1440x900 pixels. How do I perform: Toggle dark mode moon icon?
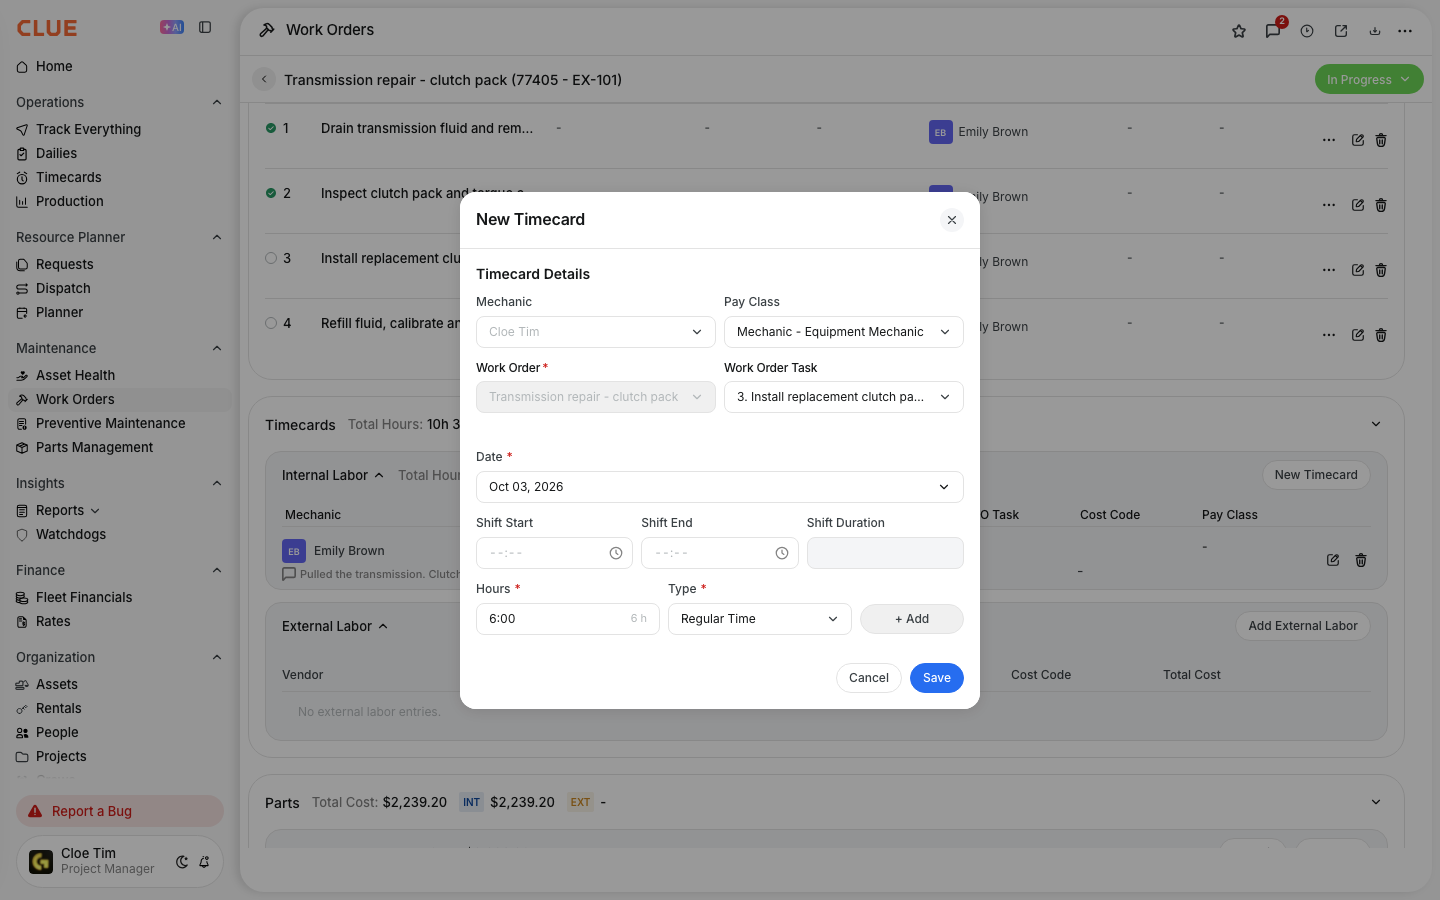click(x=182, y=862)
